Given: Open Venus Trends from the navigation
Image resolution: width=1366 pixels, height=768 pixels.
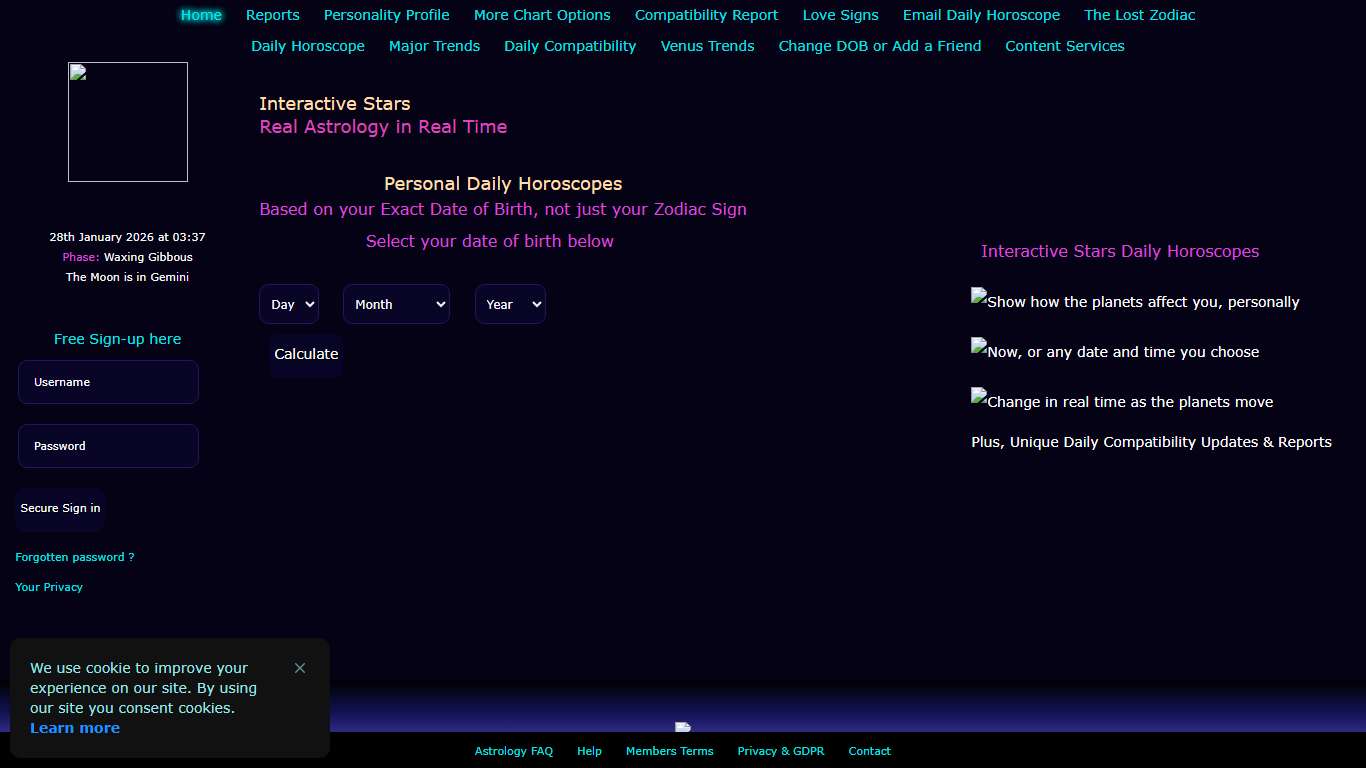Looking at the screenshot, I should [707, 46].
